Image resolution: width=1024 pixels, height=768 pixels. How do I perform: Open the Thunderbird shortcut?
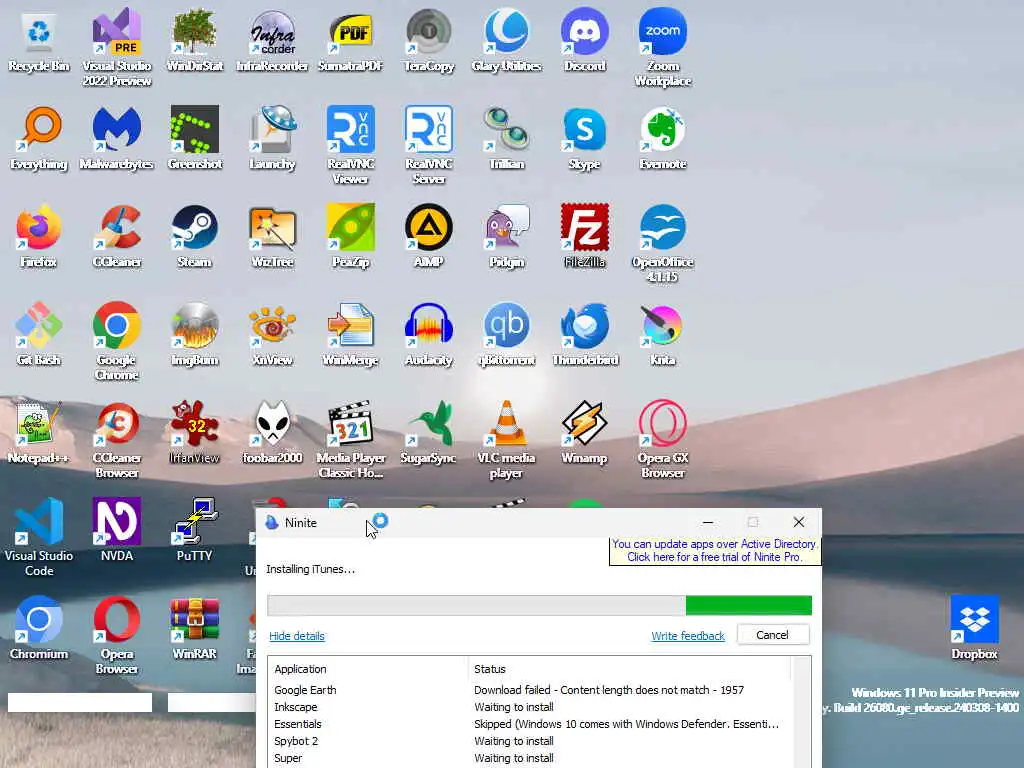[x=584, y=335]
